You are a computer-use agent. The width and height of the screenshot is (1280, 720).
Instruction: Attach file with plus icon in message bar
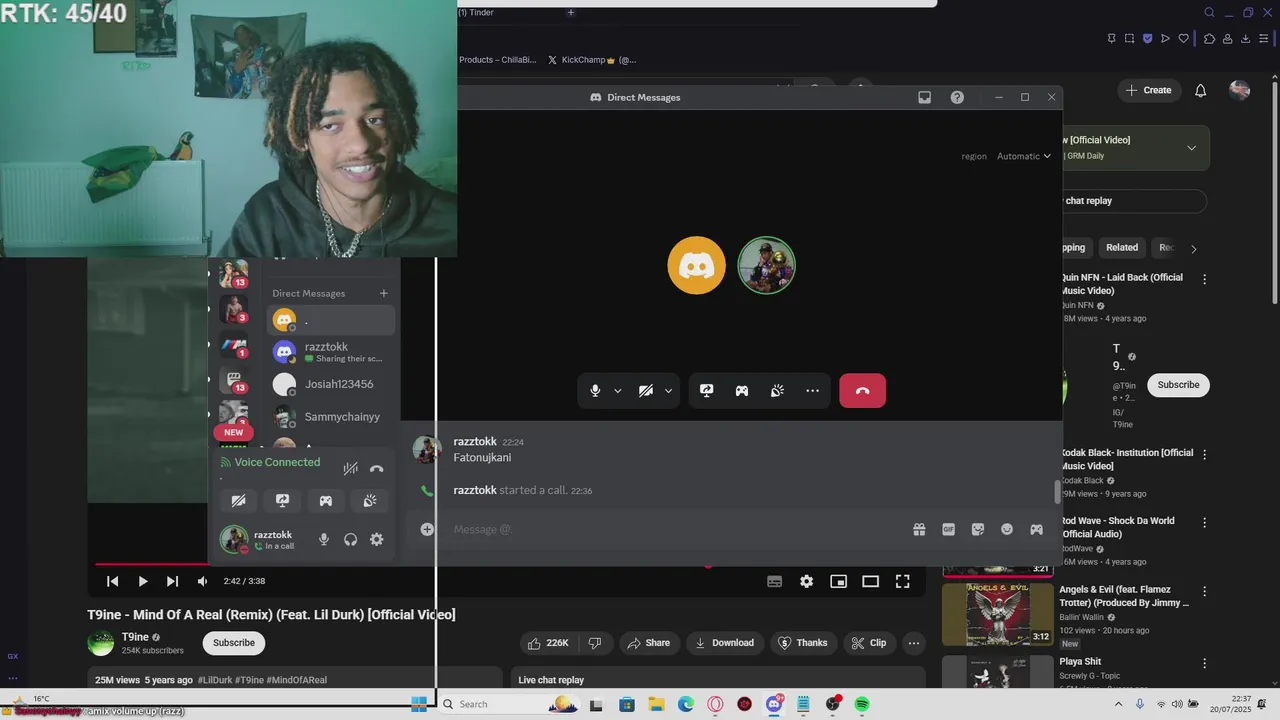coord(427,529)
